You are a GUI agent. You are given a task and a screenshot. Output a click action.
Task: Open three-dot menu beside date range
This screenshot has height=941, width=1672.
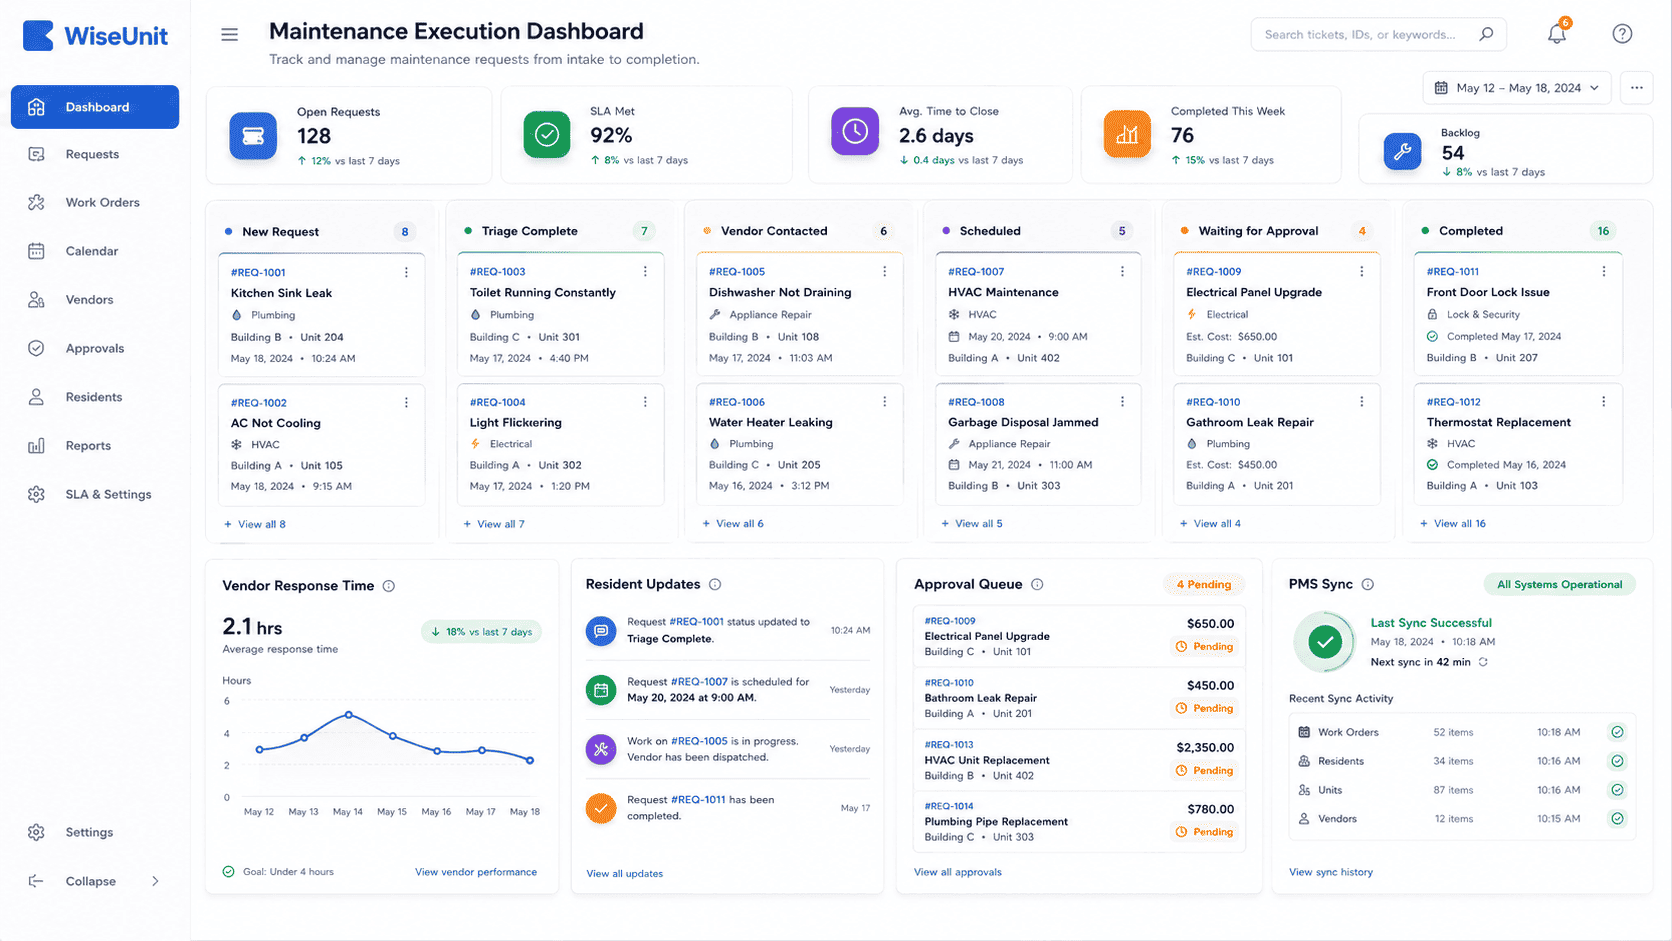[x=1636, y=88]
